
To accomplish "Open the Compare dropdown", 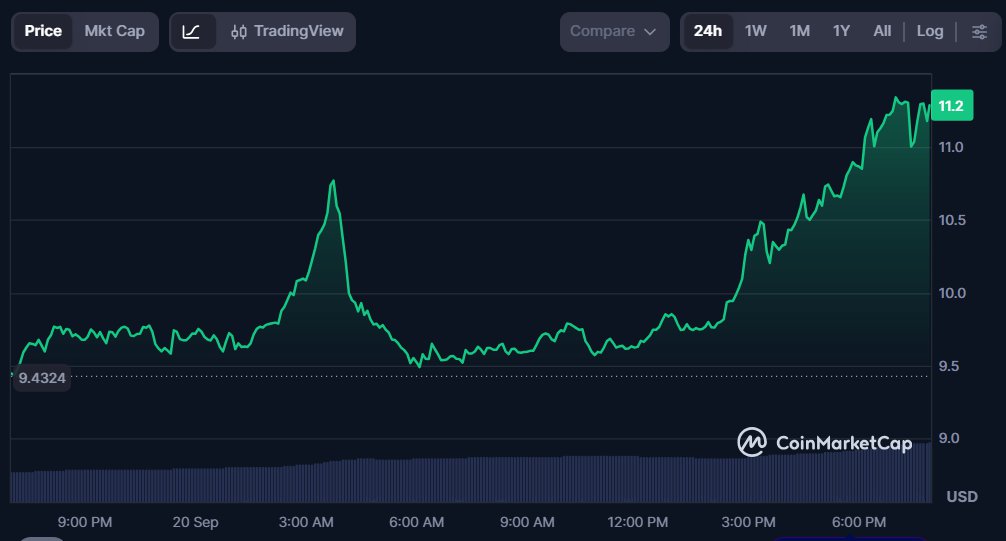I will click(614, 31).
